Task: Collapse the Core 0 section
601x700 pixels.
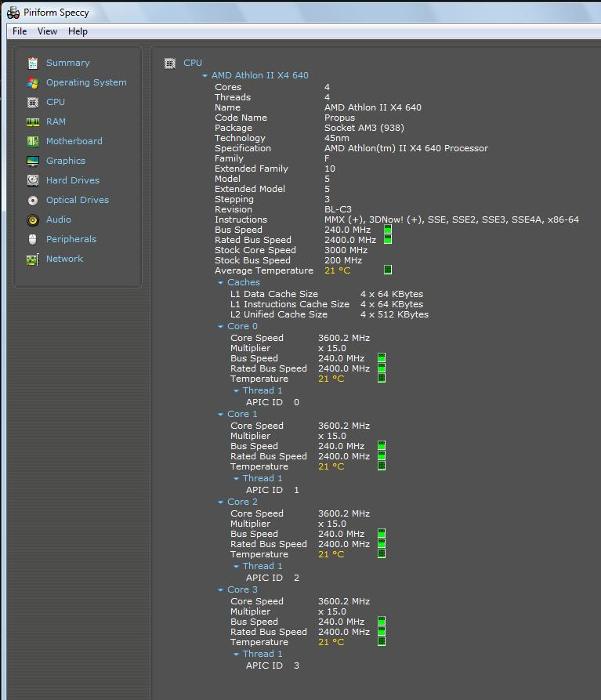Action: tap(221, 327)
